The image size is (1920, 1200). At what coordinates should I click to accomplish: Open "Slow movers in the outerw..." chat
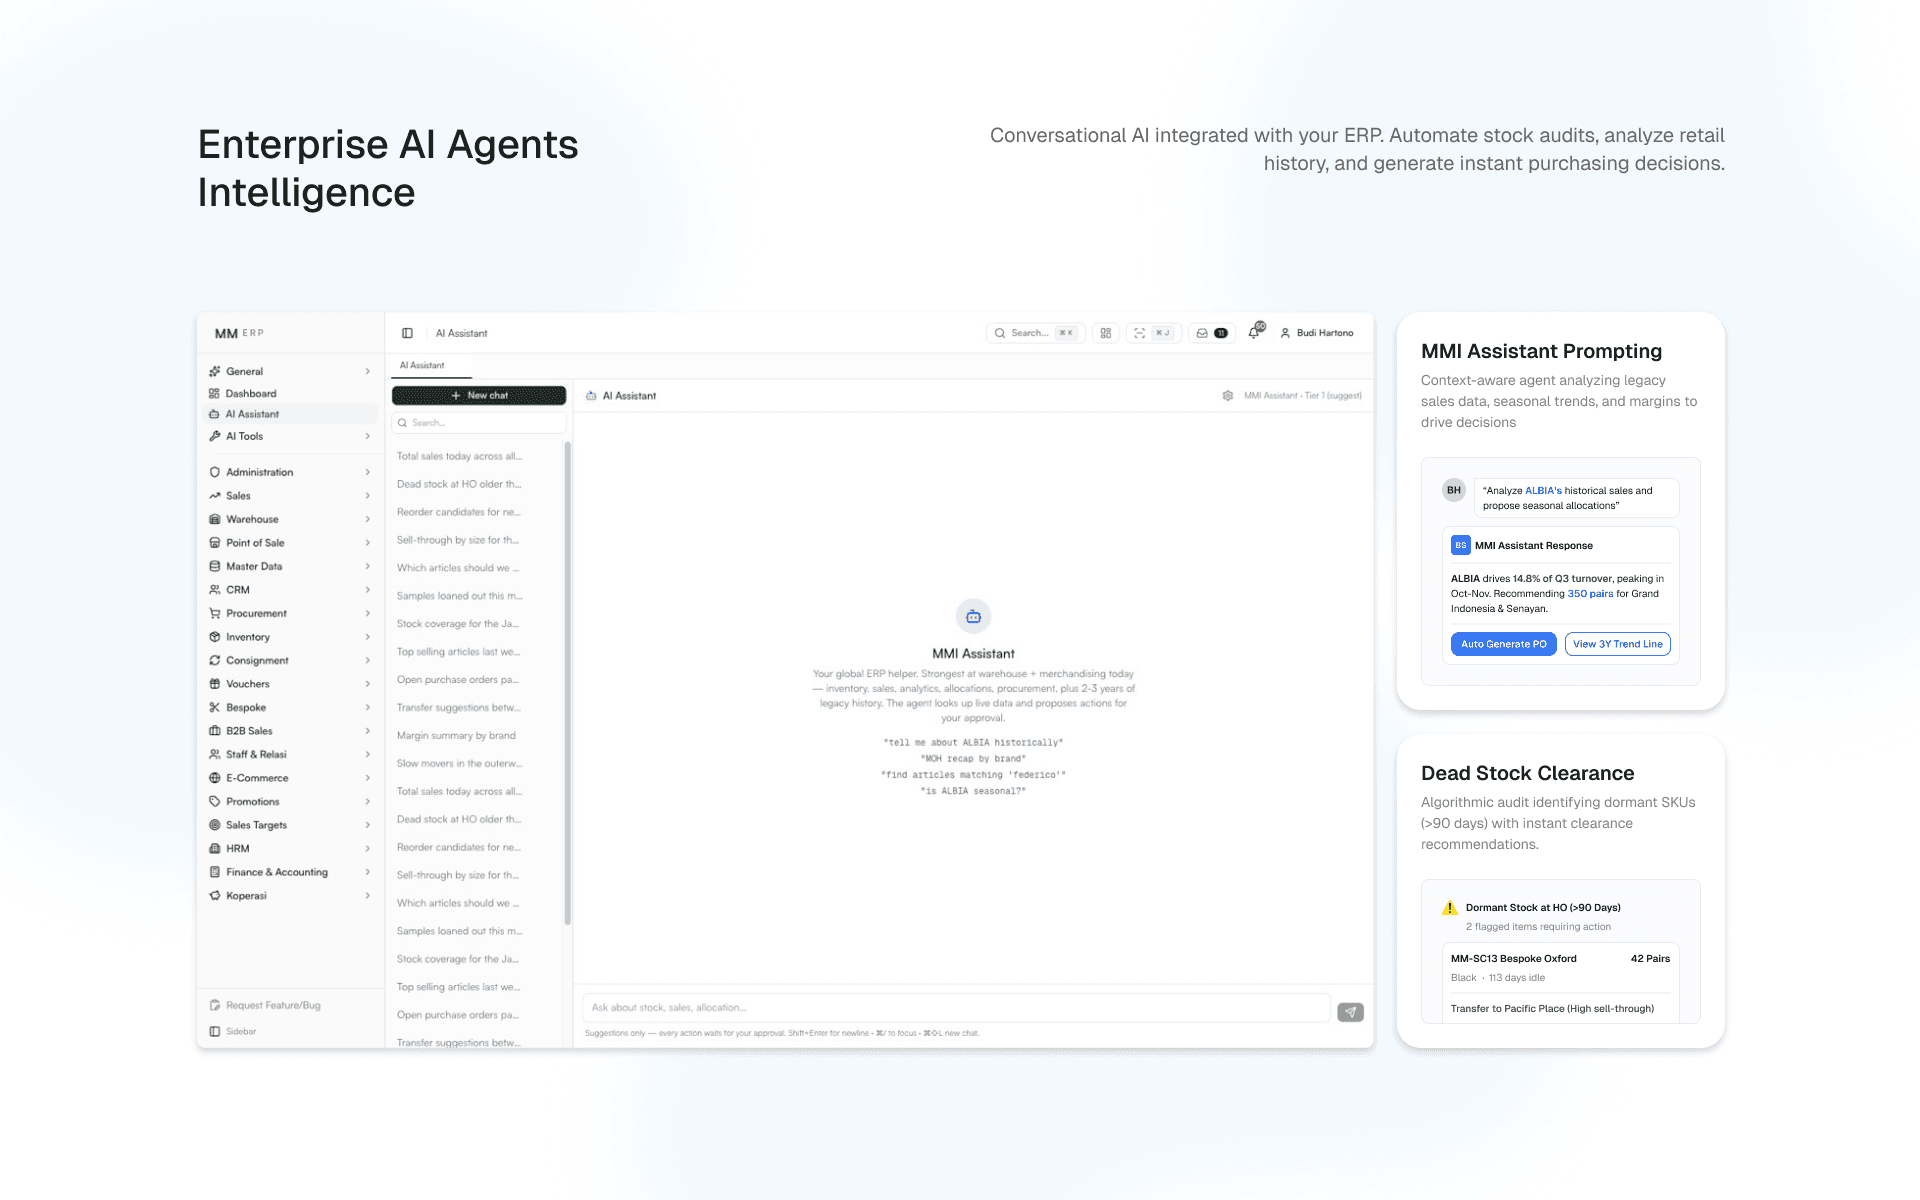(x=459, y=764)
